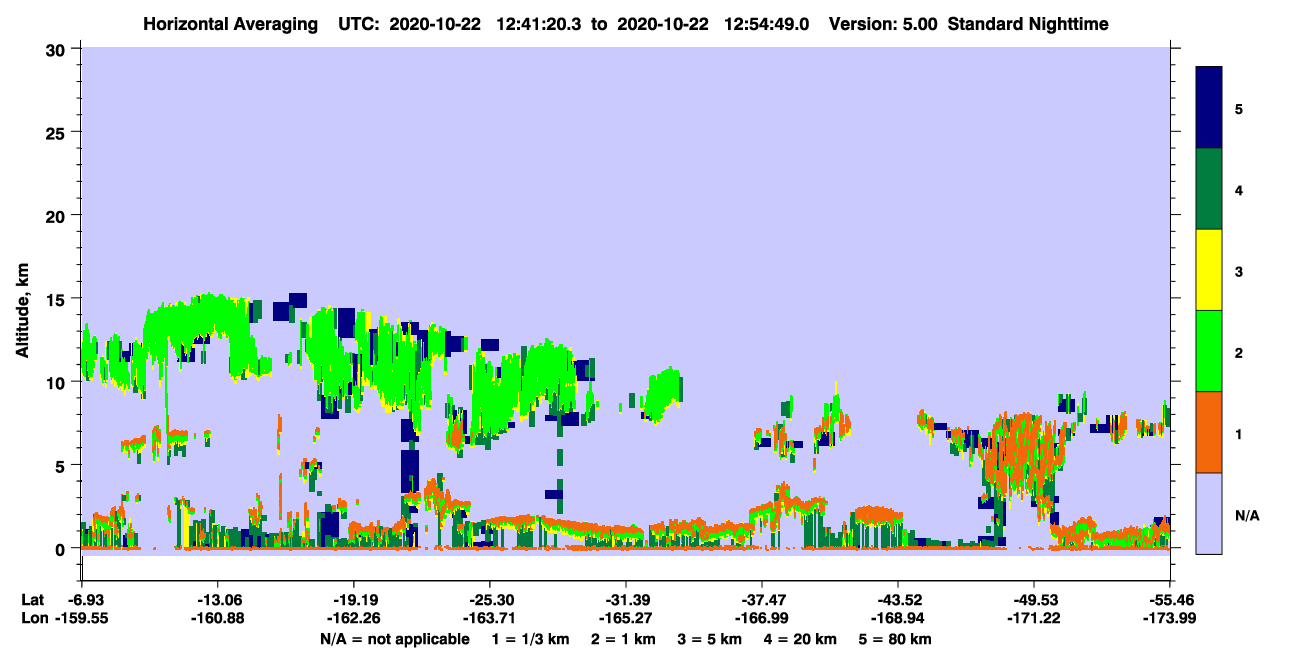Click longitude value '-163.71'
The width and height of the screenshot is (1300, 667).
[489, 619]
